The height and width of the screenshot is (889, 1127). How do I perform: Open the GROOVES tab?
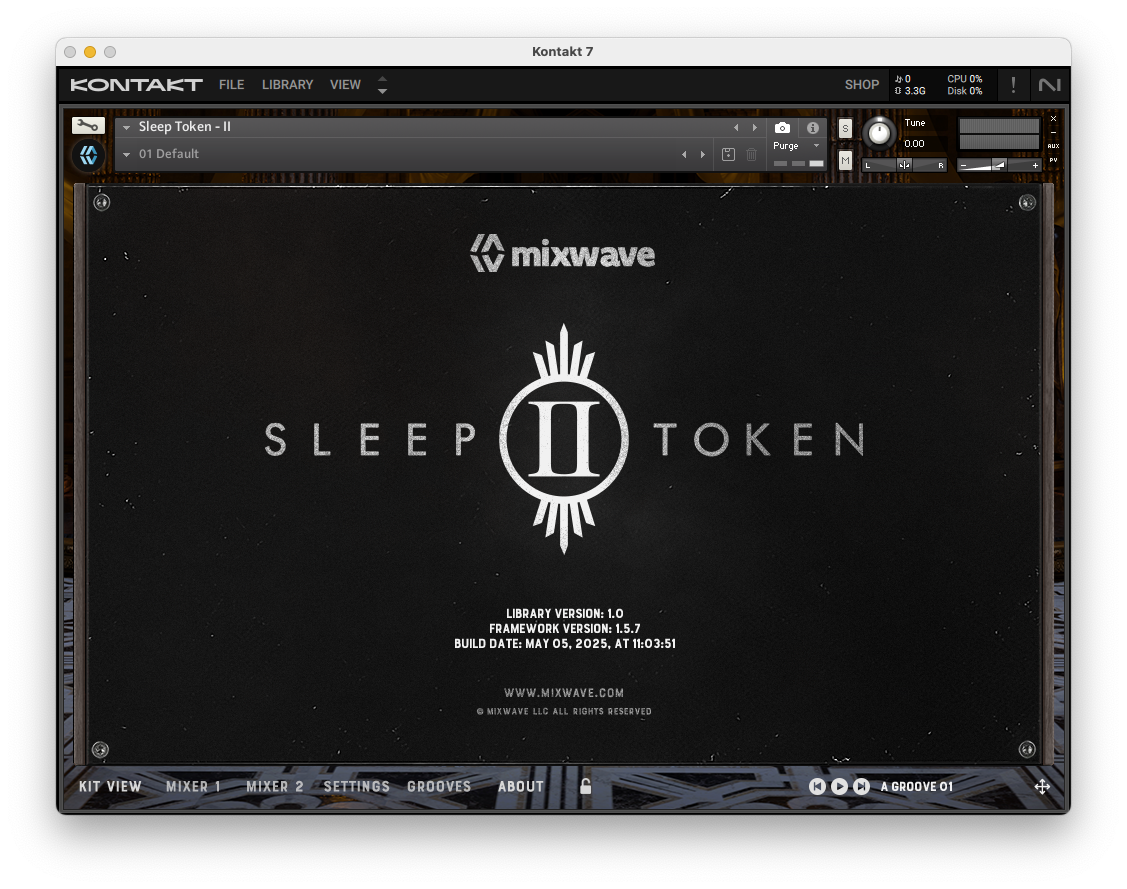coord(439,786)
